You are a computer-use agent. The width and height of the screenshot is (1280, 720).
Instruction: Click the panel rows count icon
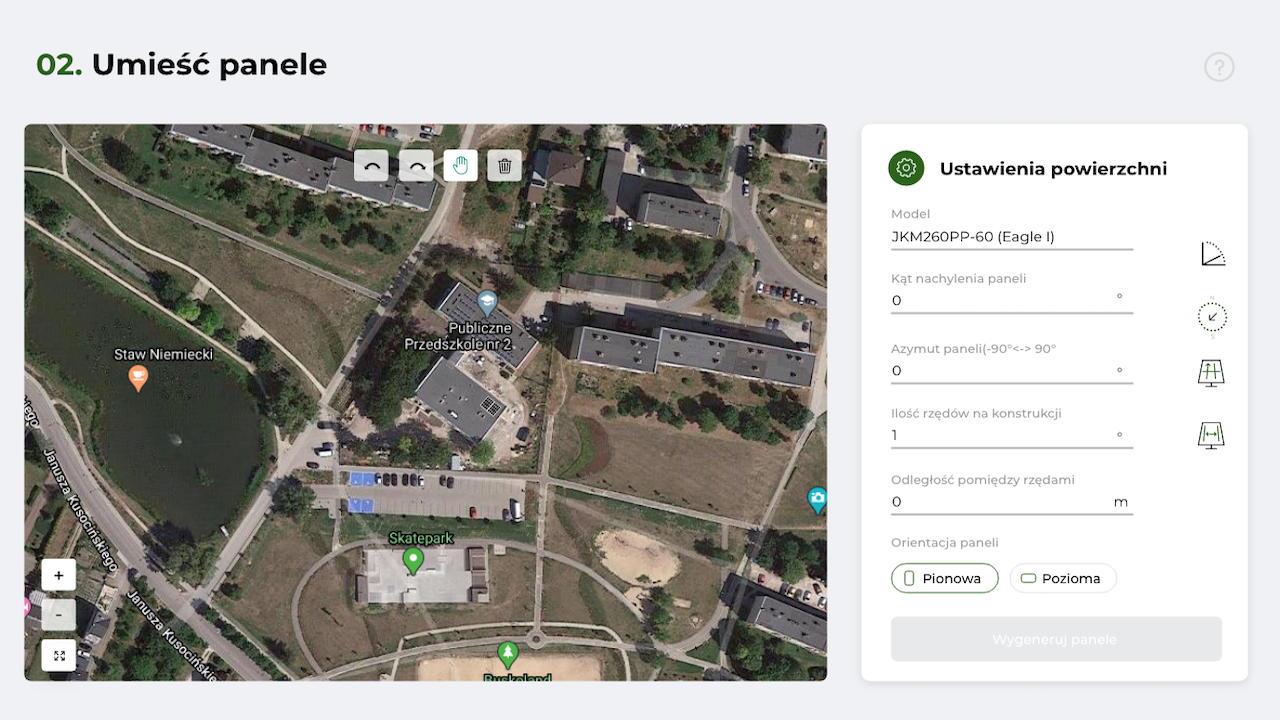(x=1211, y=373)
